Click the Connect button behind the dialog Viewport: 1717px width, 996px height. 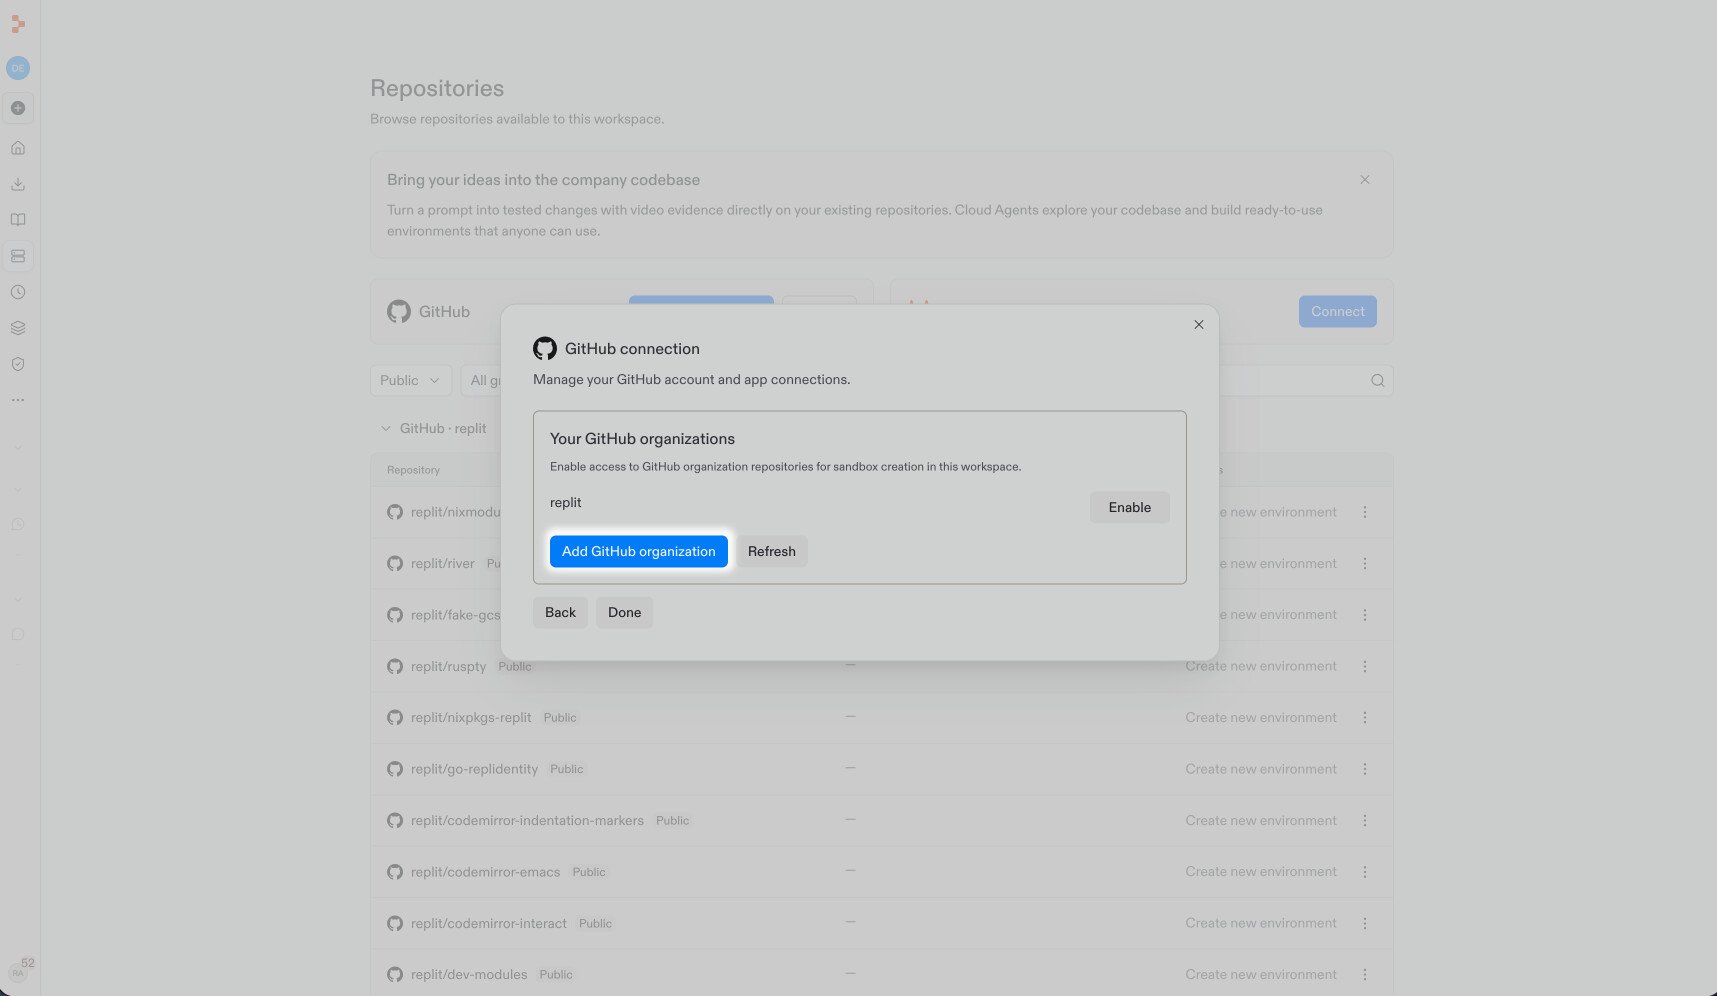1337,311
